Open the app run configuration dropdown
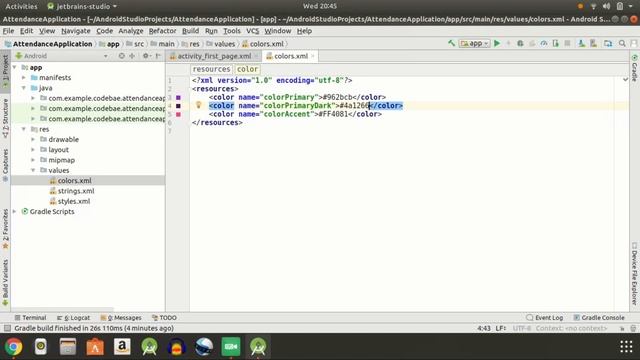This screenshot has width=640, height=360. (474, 43)
